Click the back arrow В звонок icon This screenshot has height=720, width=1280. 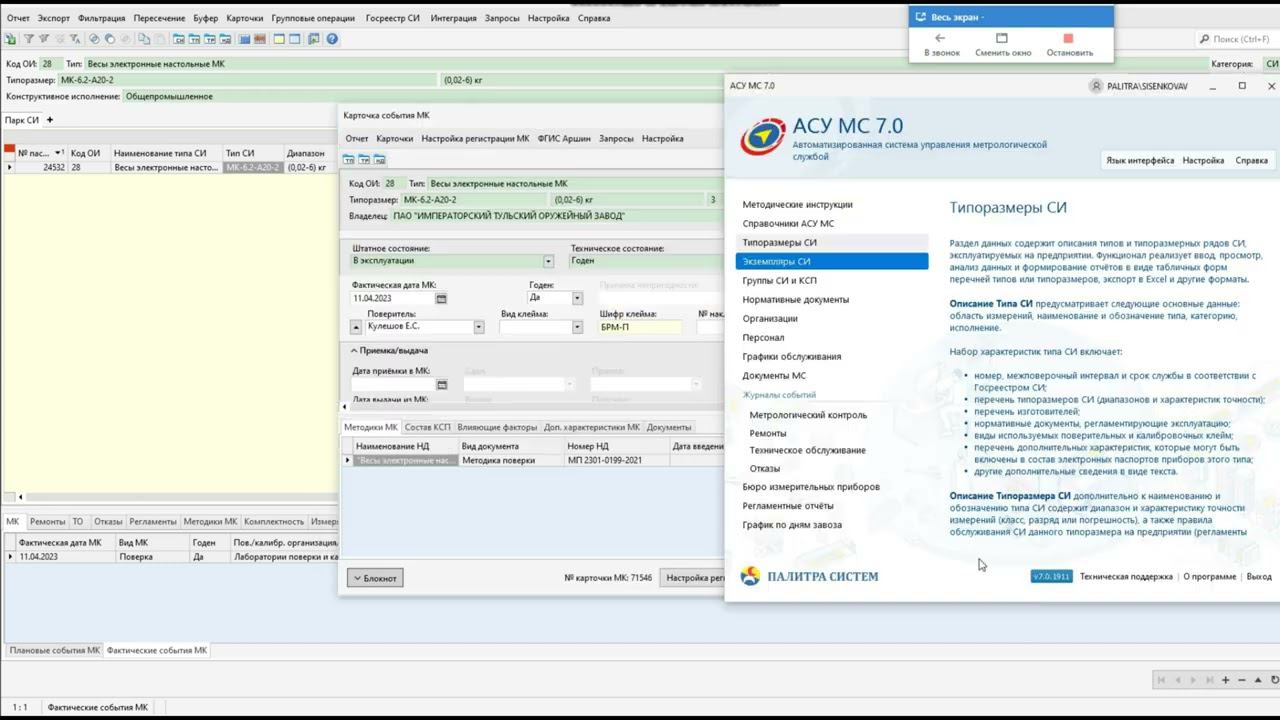tap(940, 38)
